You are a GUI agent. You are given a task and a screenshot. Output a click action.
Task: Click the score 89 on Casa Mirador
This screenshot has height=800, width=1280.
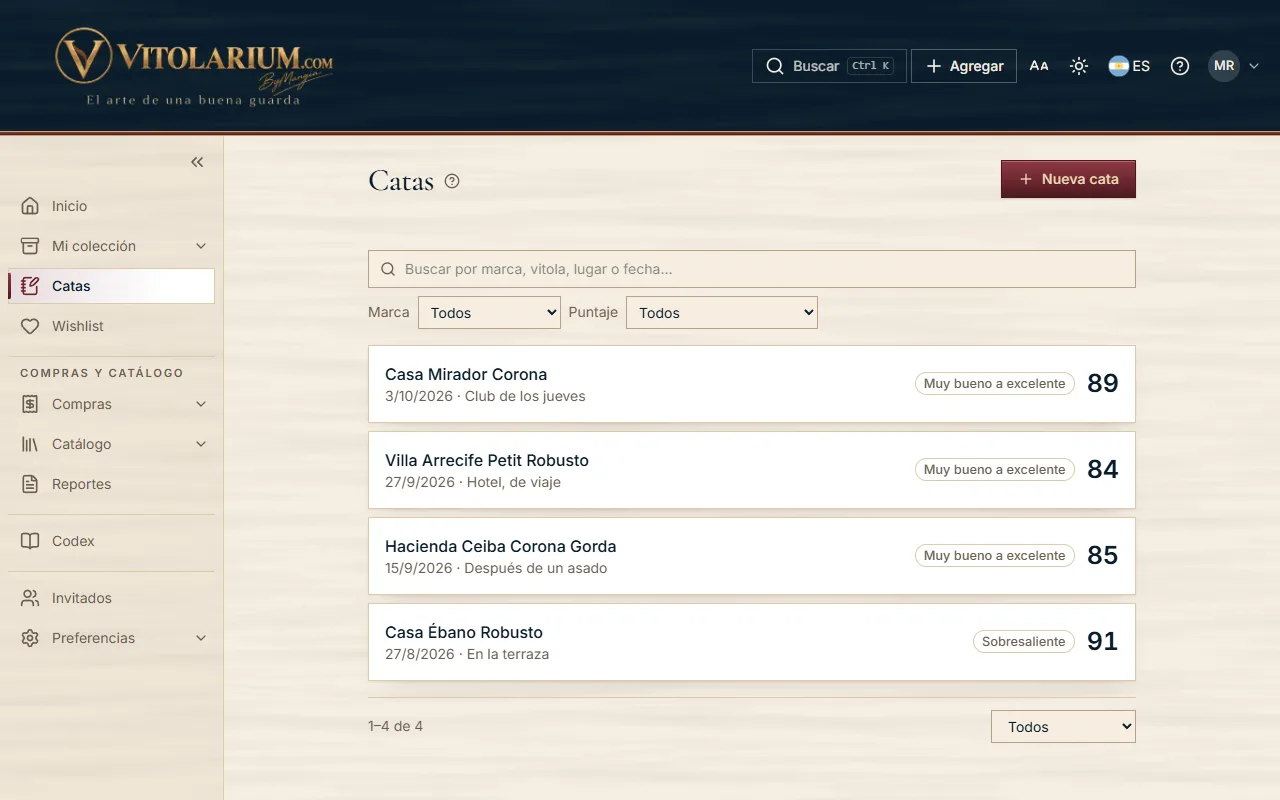click(x=1102, y=384)
